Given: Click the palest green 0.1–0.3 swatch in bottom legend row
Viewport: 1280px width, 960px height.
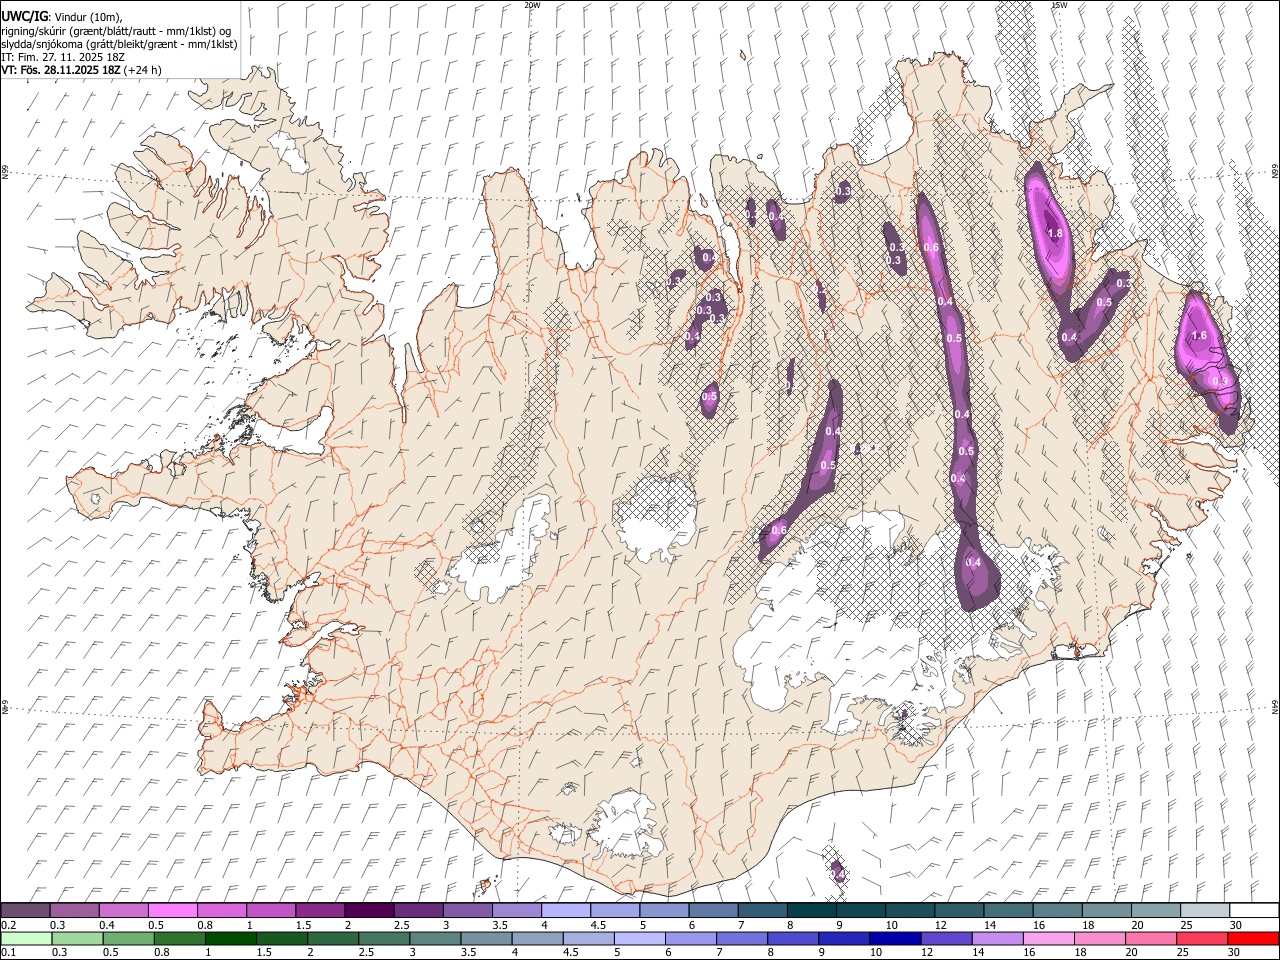Looking at the screenshot, I should pyautogui.click(x=25, y=938).
